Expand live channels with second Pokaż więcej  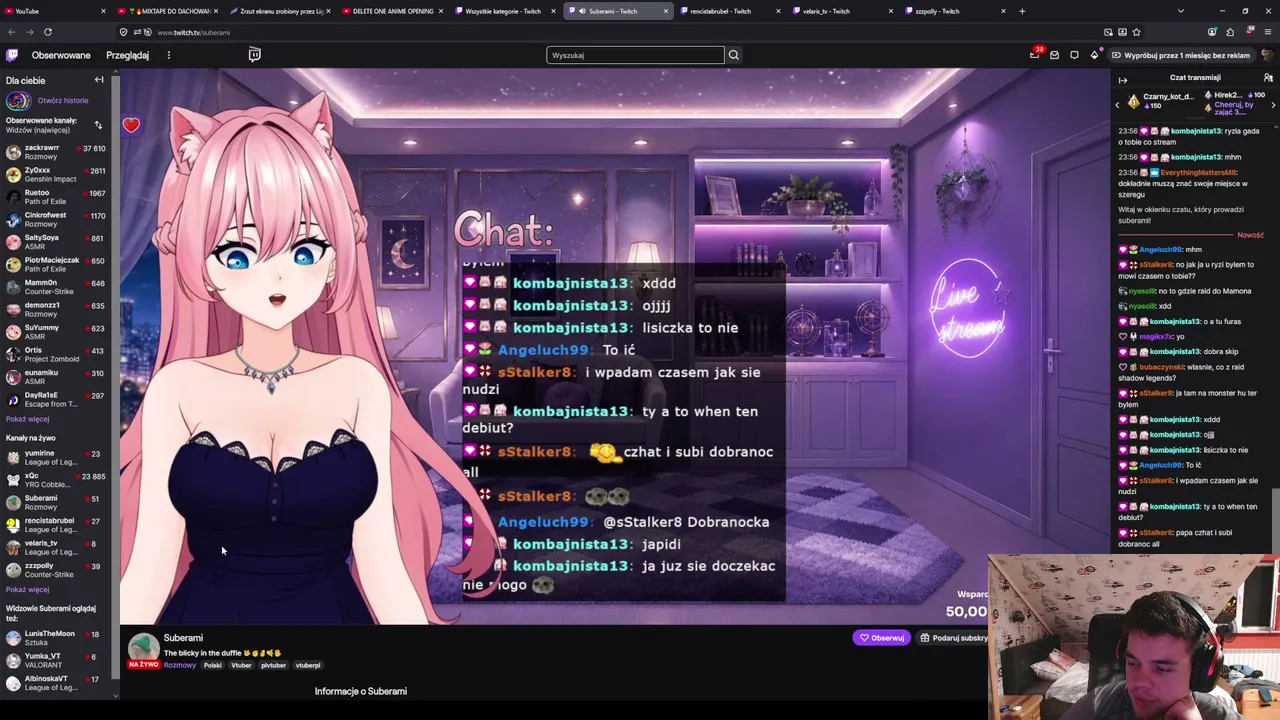27,589
